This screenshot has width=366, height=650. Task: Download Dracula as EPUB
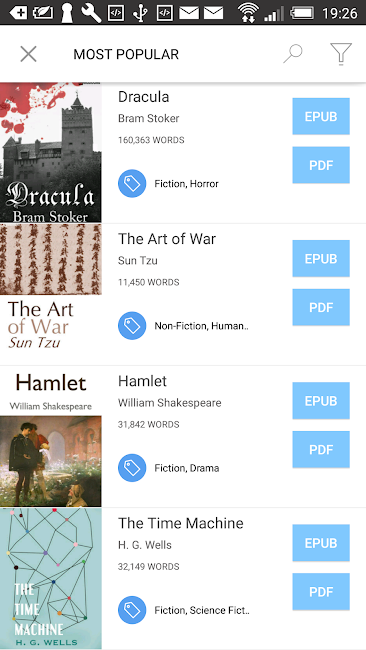[321, 116]
